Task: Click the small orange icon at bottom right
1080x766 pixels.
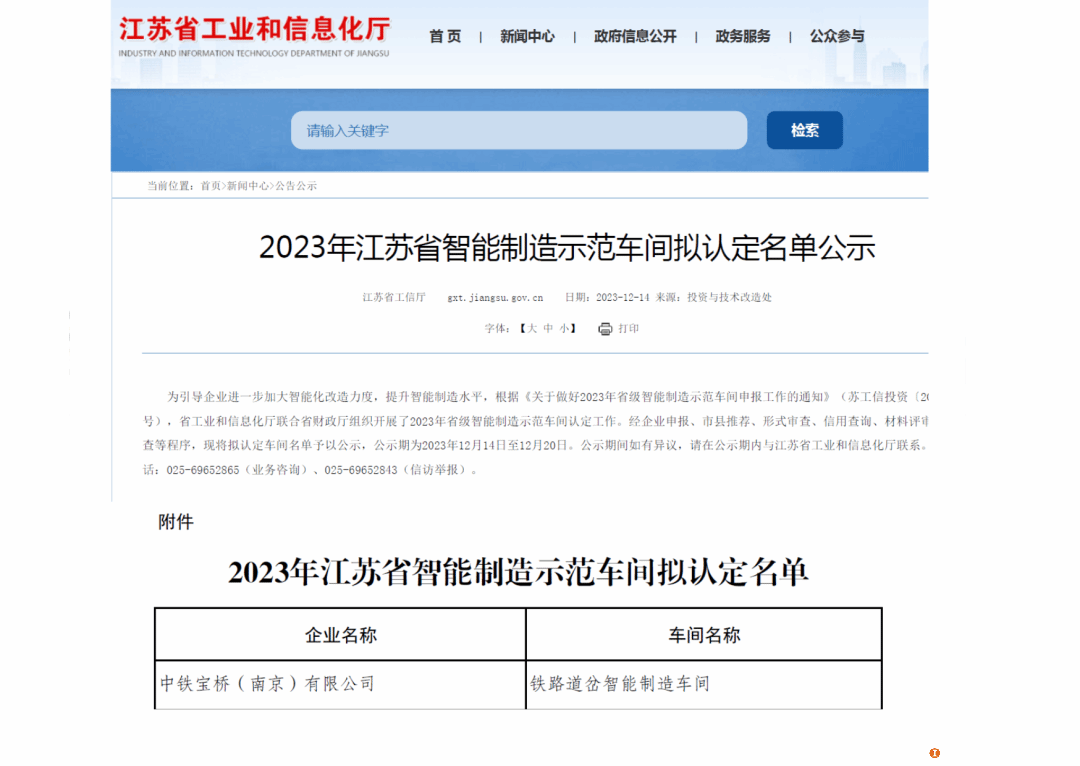Action: click(x=935, y=753)
